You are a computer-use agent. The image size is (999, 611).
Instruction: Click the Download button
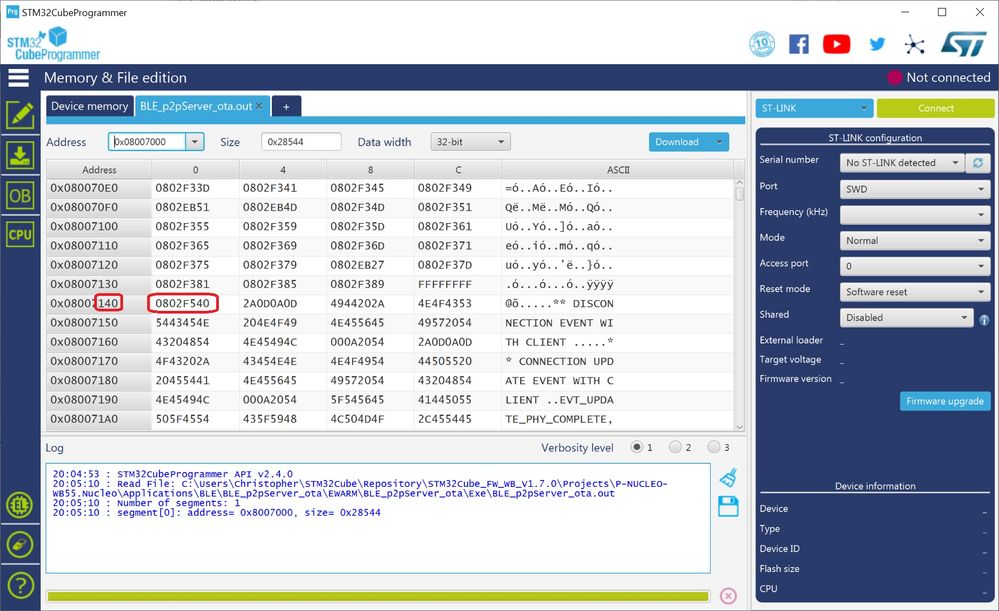pos(679,142)
